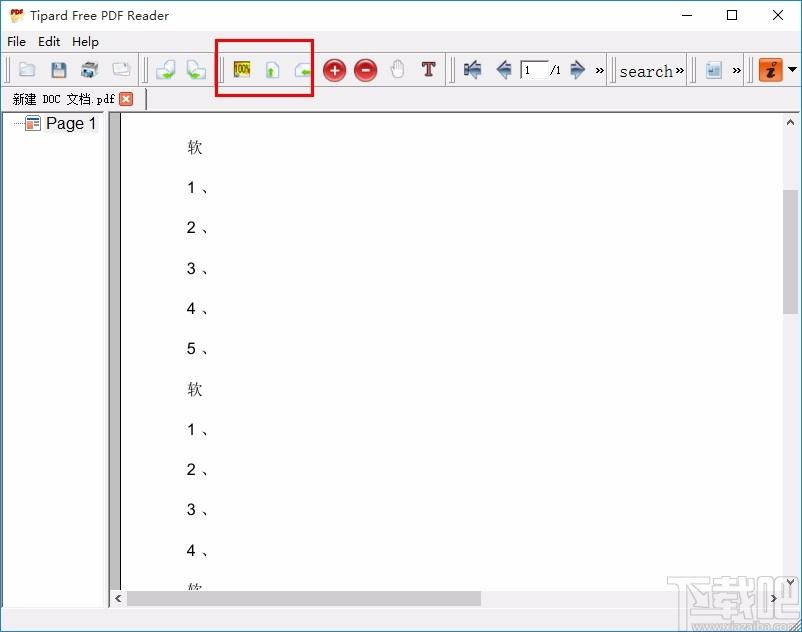
Task: Zoom out with red minus button
Action: 366,70
